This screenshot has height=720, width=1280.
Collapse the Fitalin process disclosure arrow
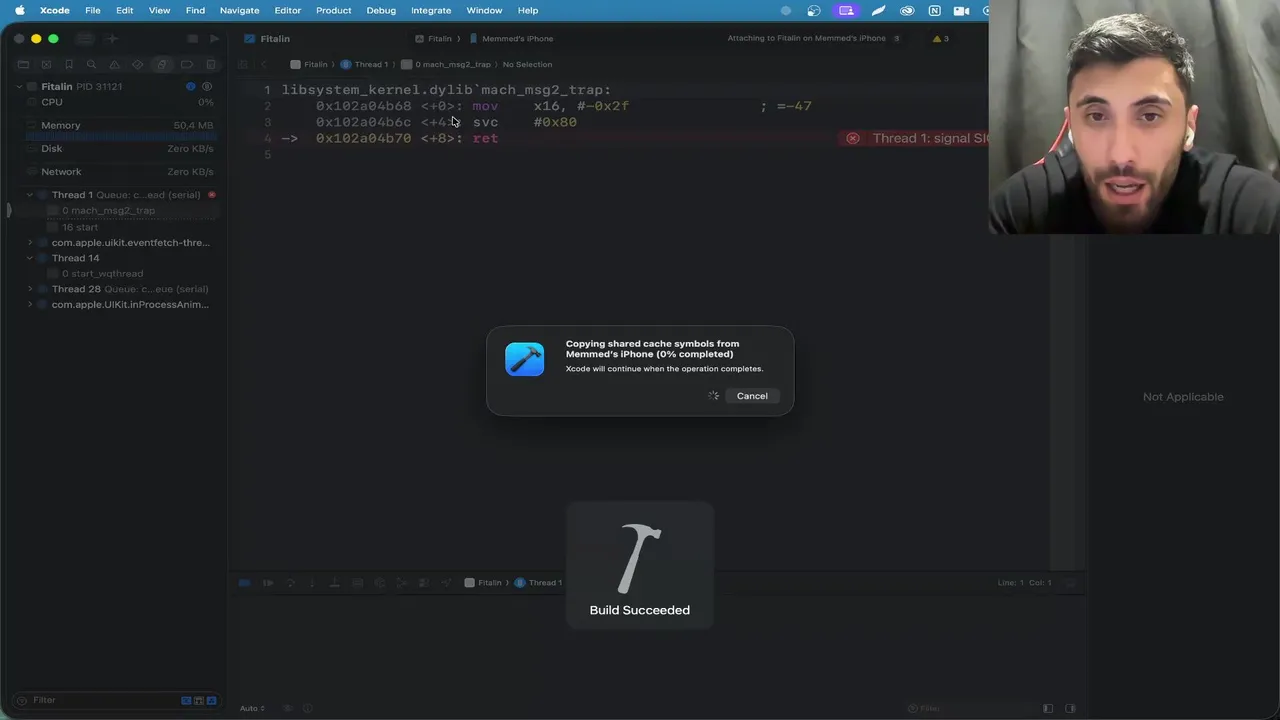[19, 87]
